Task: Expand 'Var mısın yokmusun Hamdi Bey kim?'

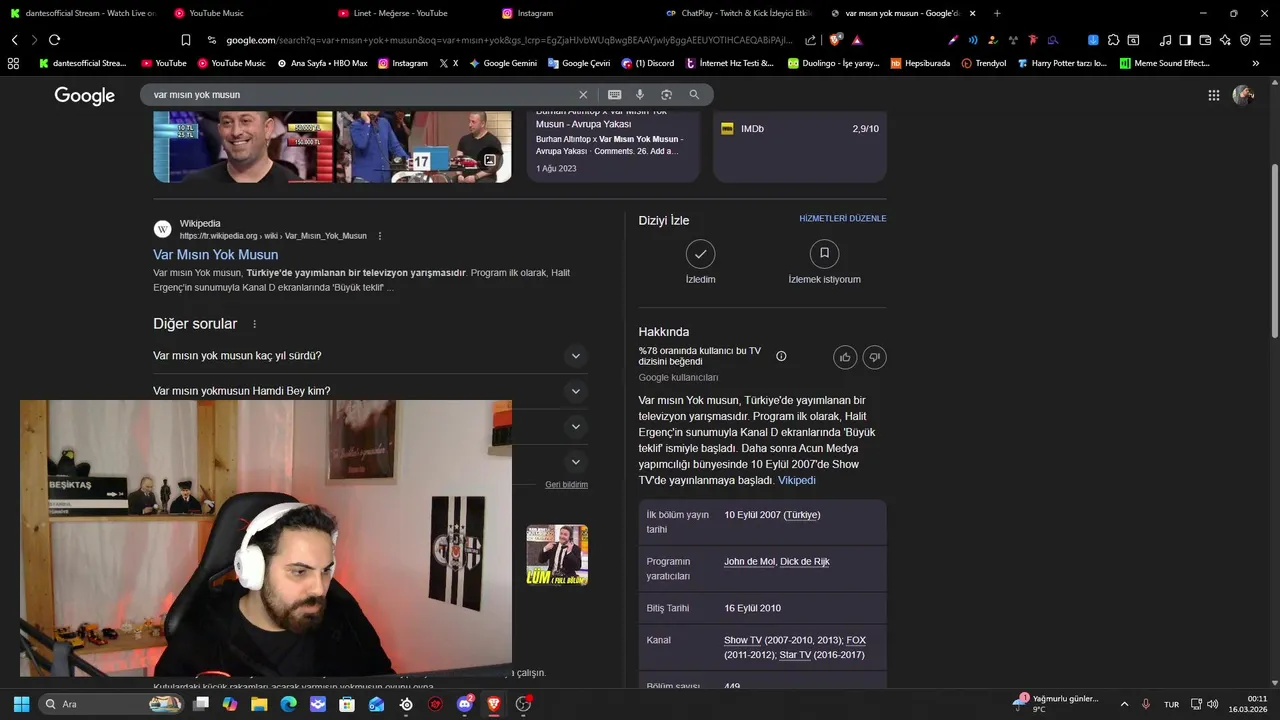Action: [x=370, y=391]
